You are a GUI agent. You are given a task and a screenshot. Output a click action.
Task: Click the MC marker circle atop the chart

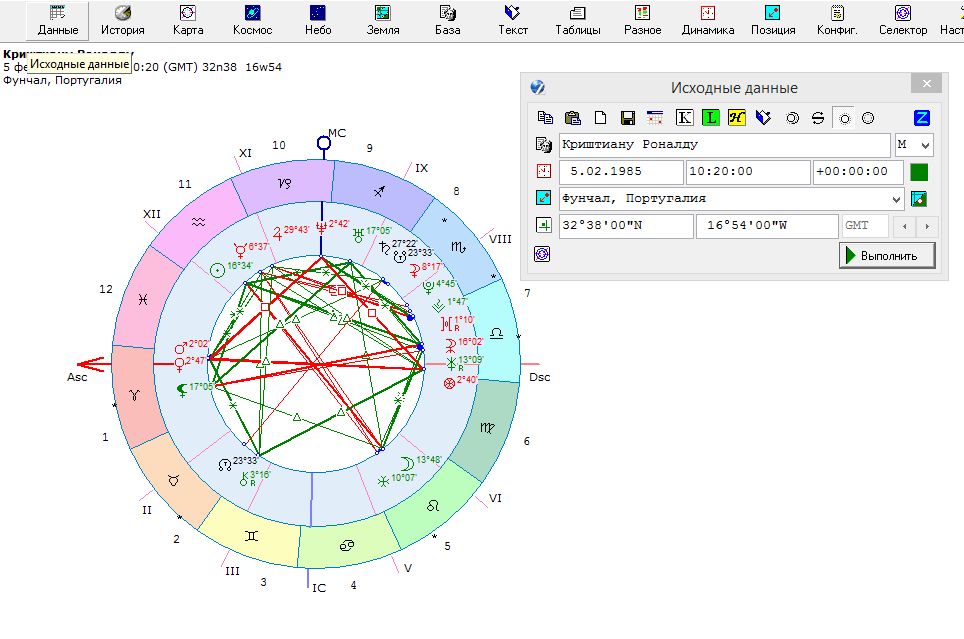point(323,143)
